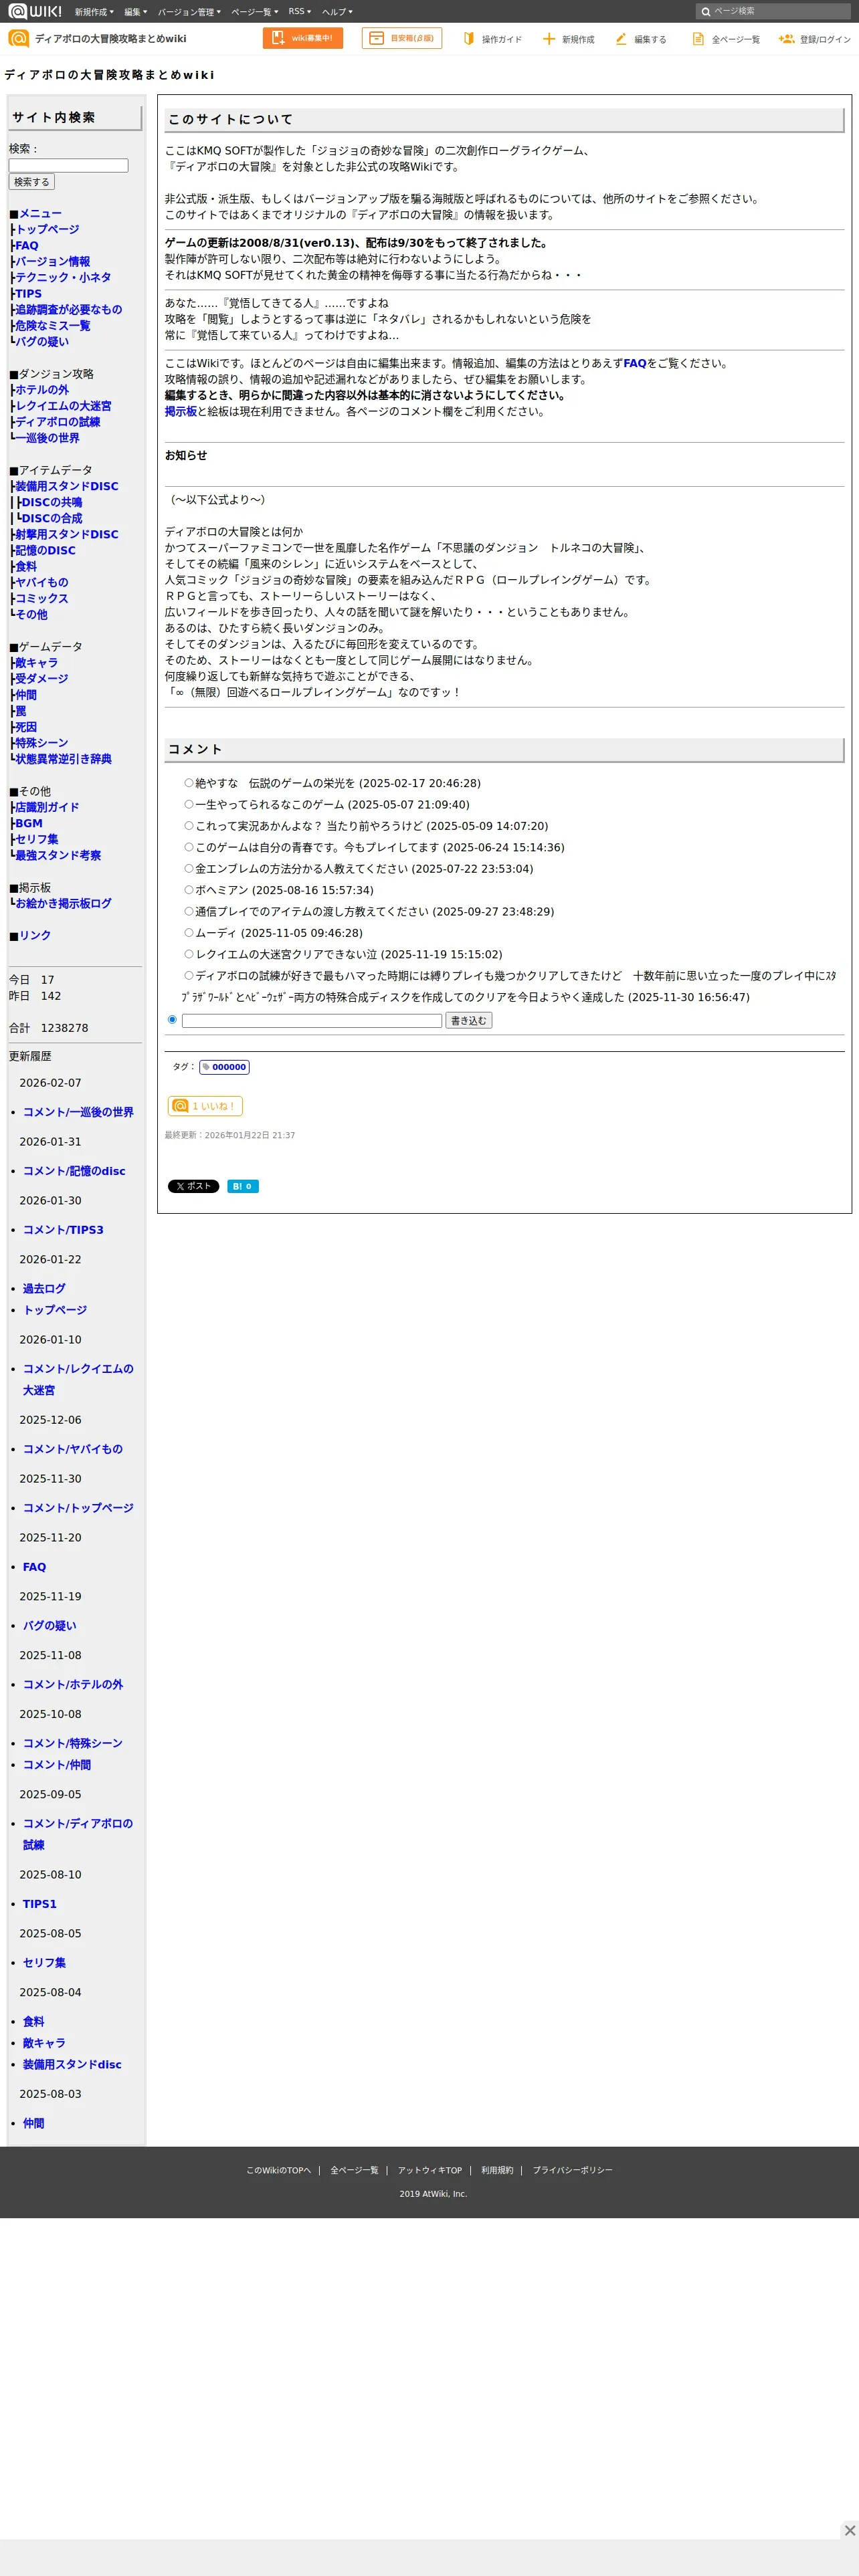Click 利用規約 in the footer
This screenshot has width=859, height=2576.
click(497, 2170)
